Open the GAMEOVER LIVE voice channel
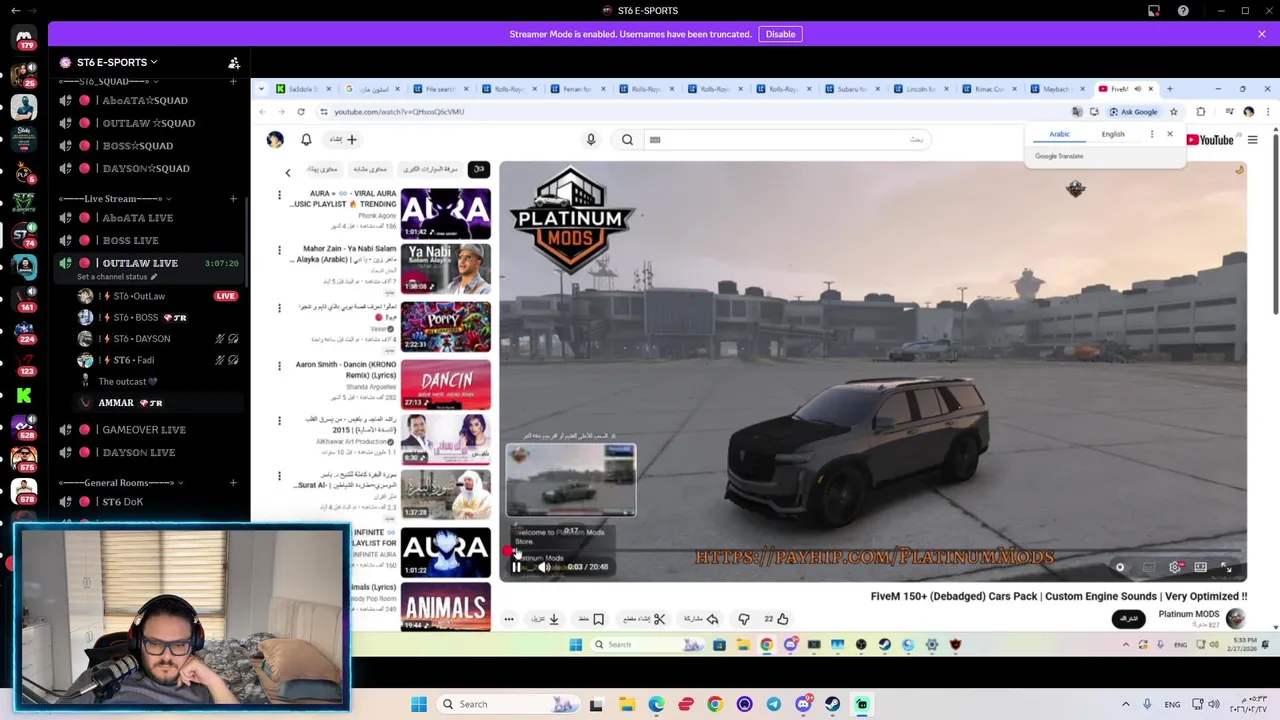The width and height of the screenshot is (1280, 720). click(x=150, y=430)
